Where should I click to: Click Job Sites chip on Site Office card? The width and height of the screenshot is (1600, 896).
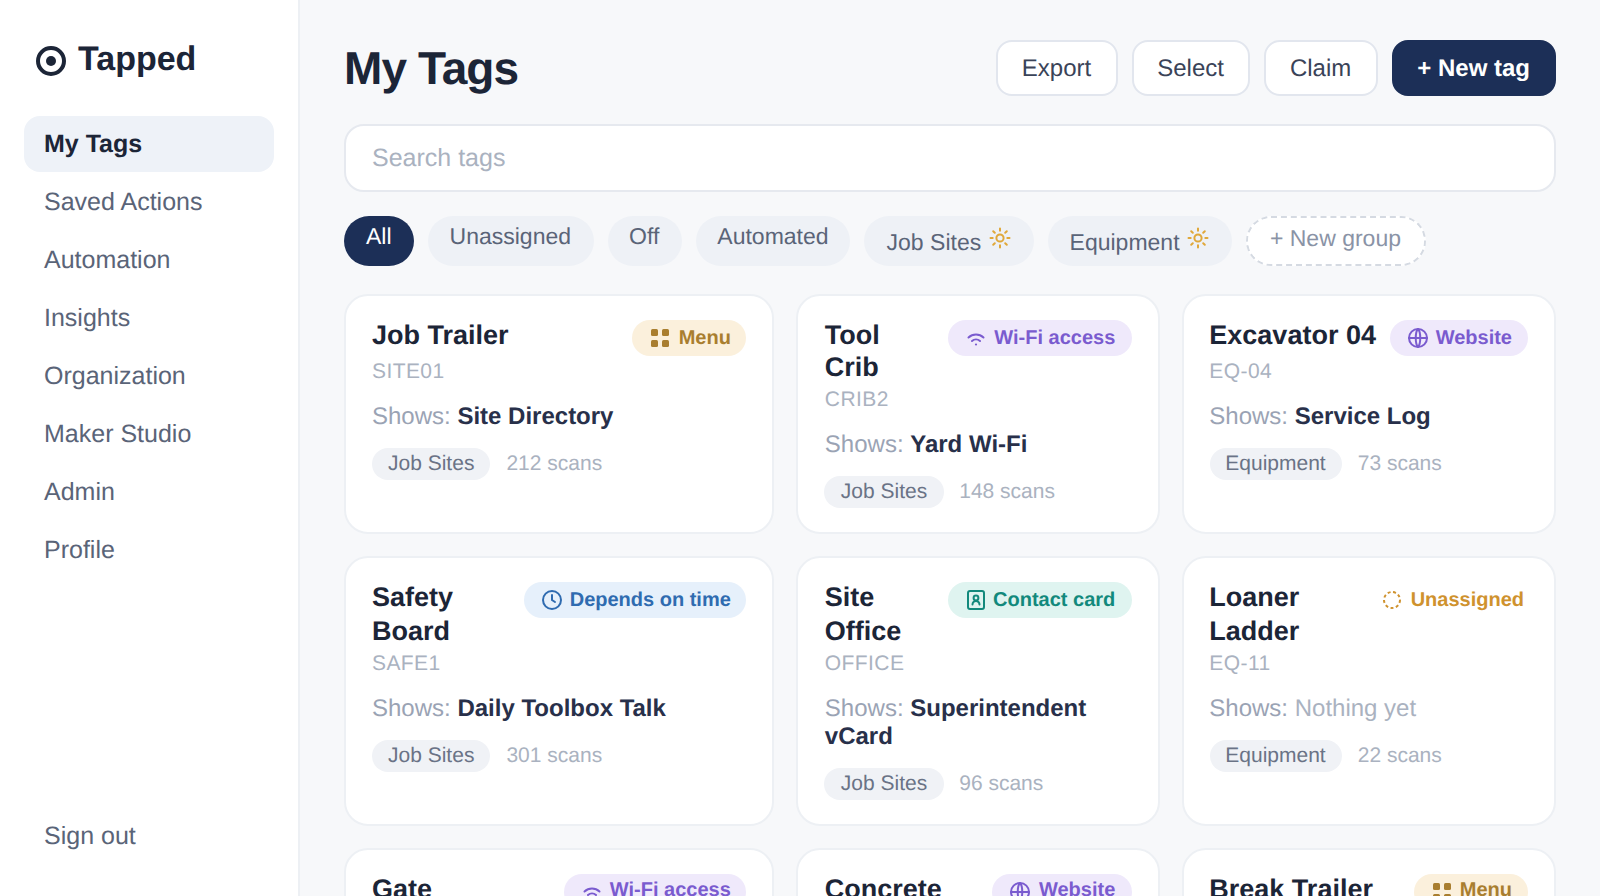(x=884, y=784)
